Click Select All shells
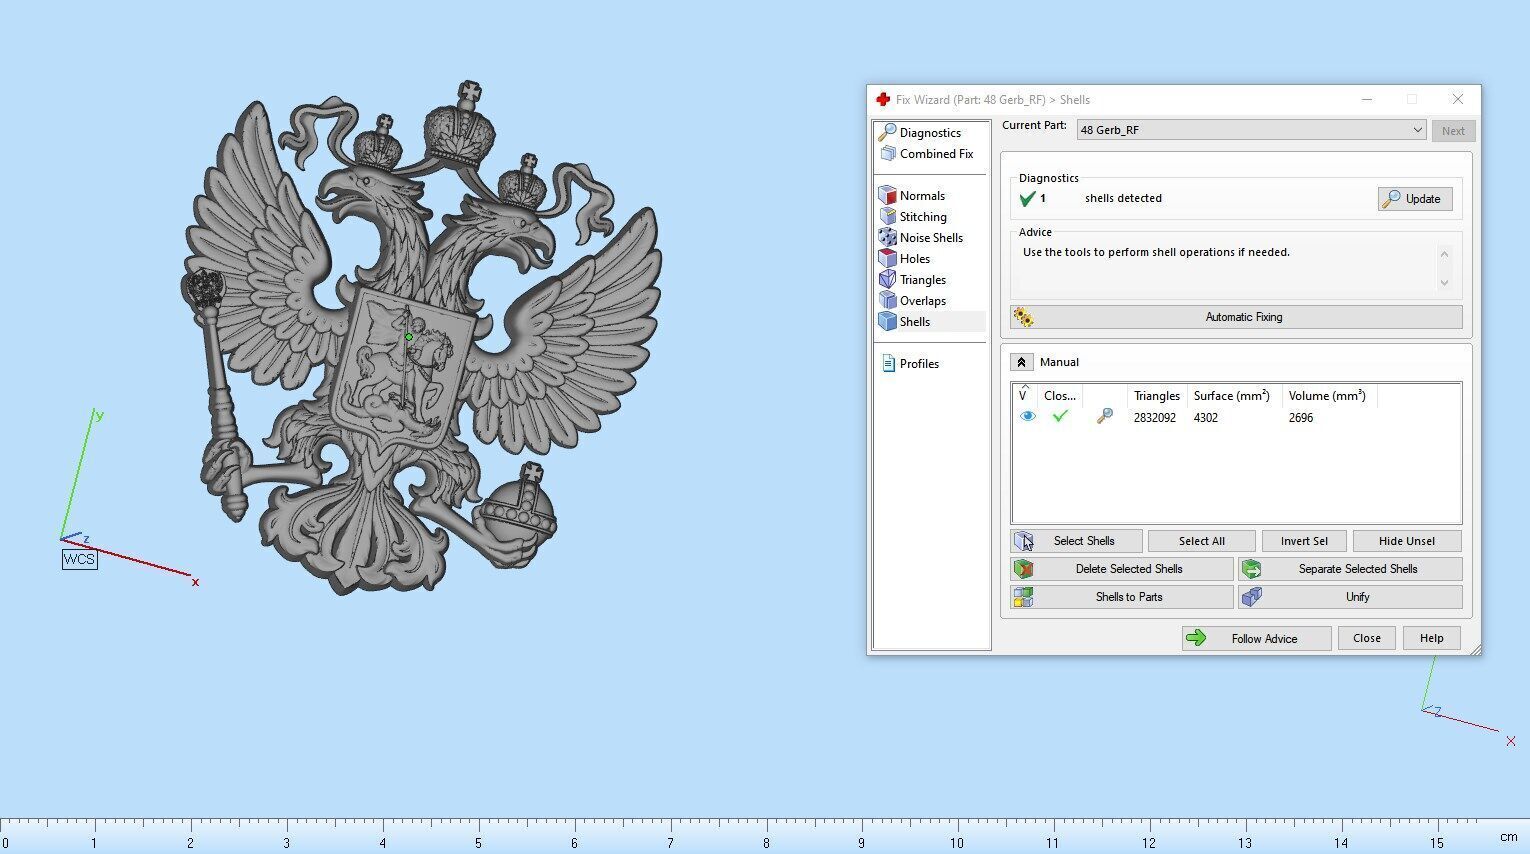1530x854 pixels. click(x=1201, y=541)
